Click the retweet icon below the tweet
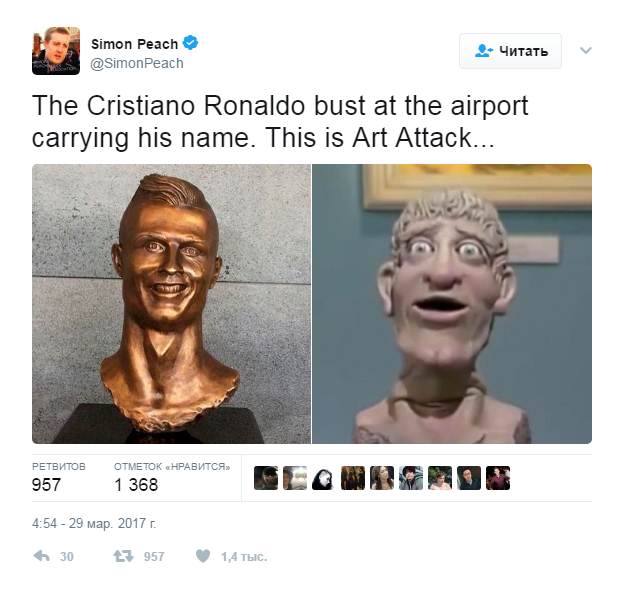Viewport: 631px width, 591px height. (x=123, y=556)
